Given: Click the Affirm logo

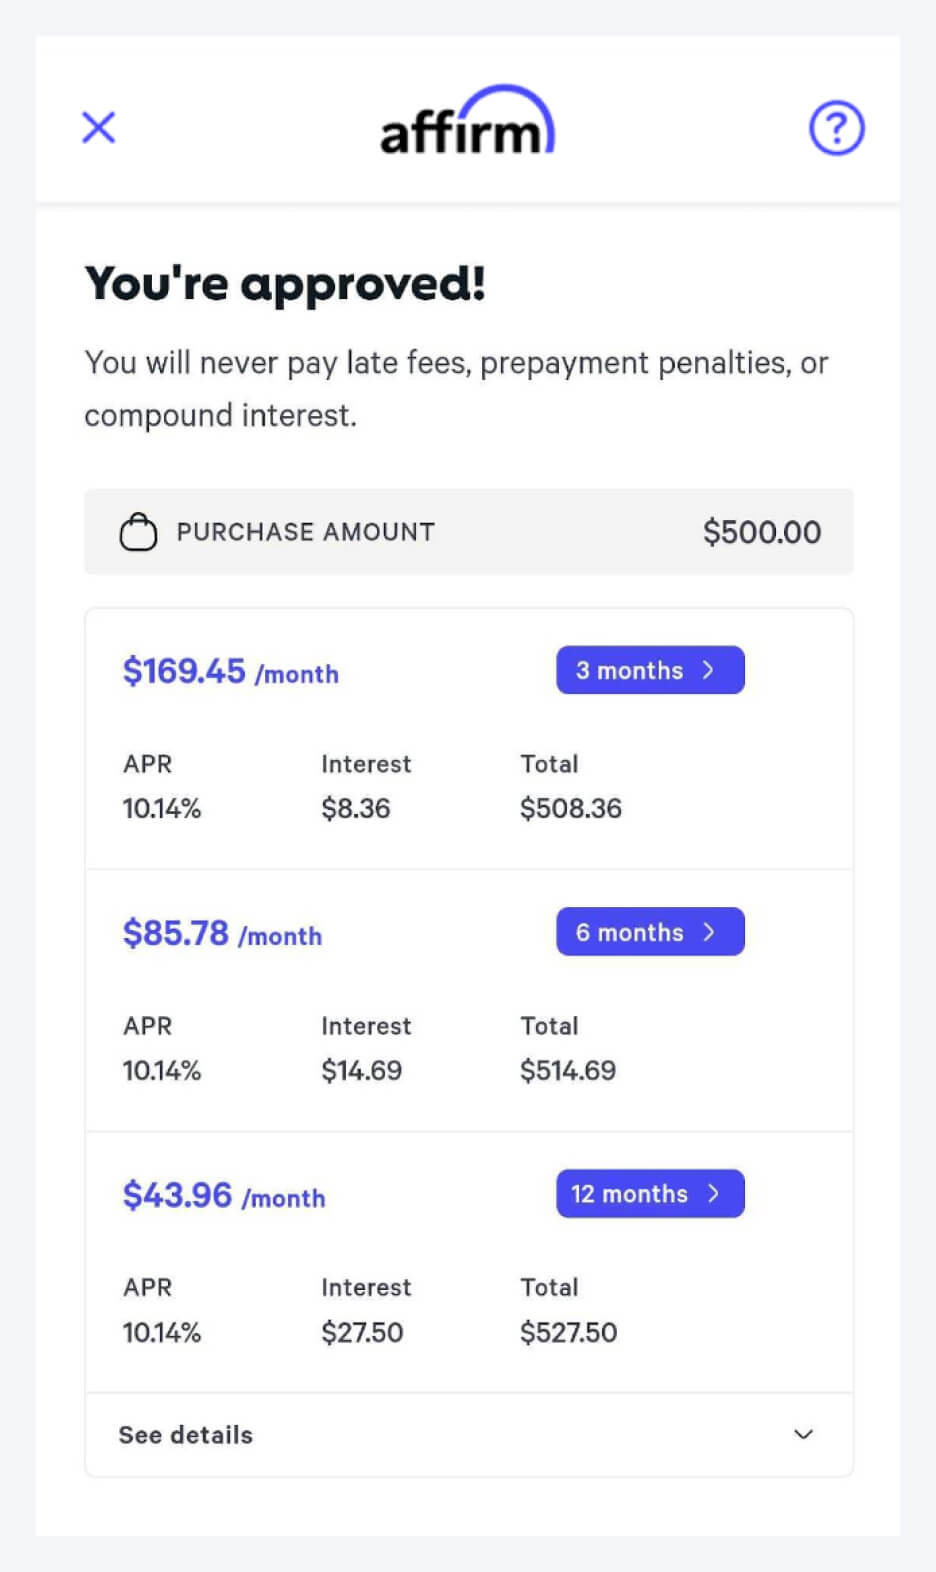Looking at the screenshot, I should tap(467, 122).
